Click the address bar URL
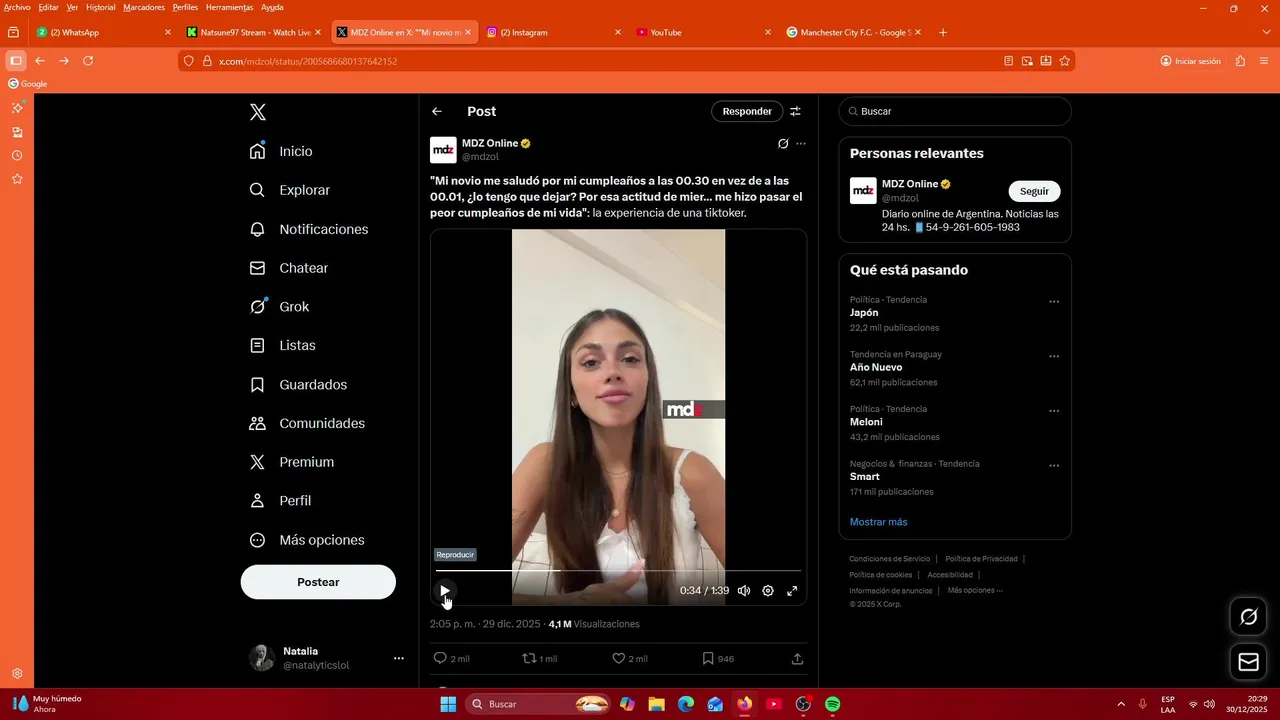 tap(308, 61)
